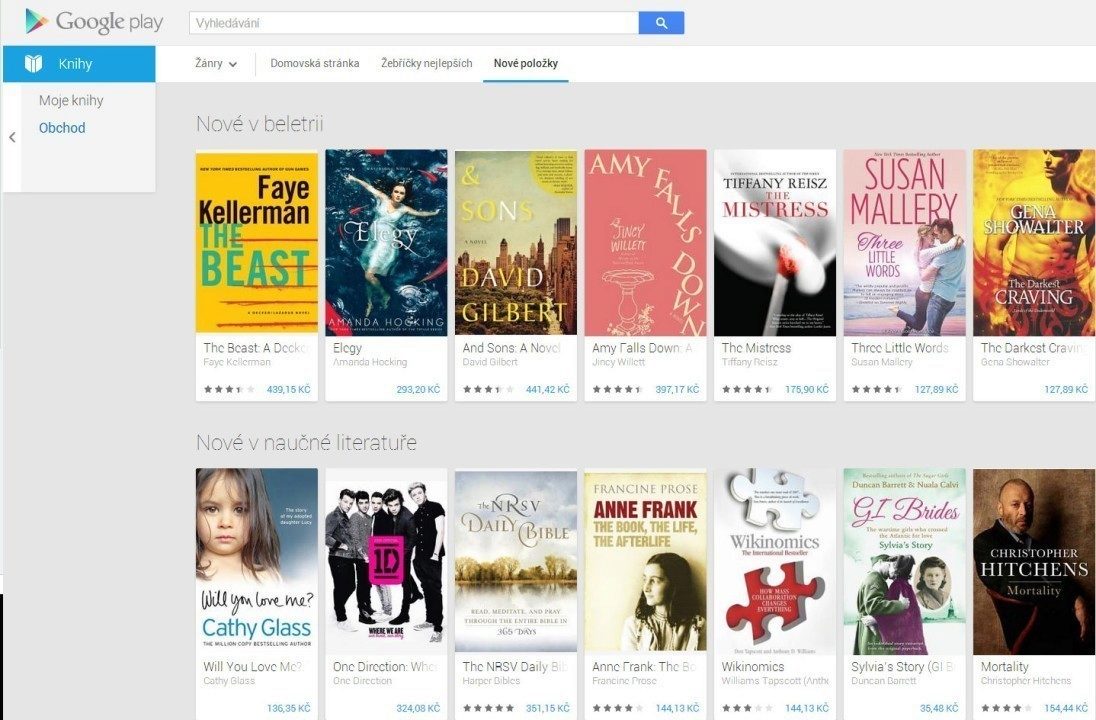Click author name Susan Mallery
The image size is (1096, 720).
point(881,362)
